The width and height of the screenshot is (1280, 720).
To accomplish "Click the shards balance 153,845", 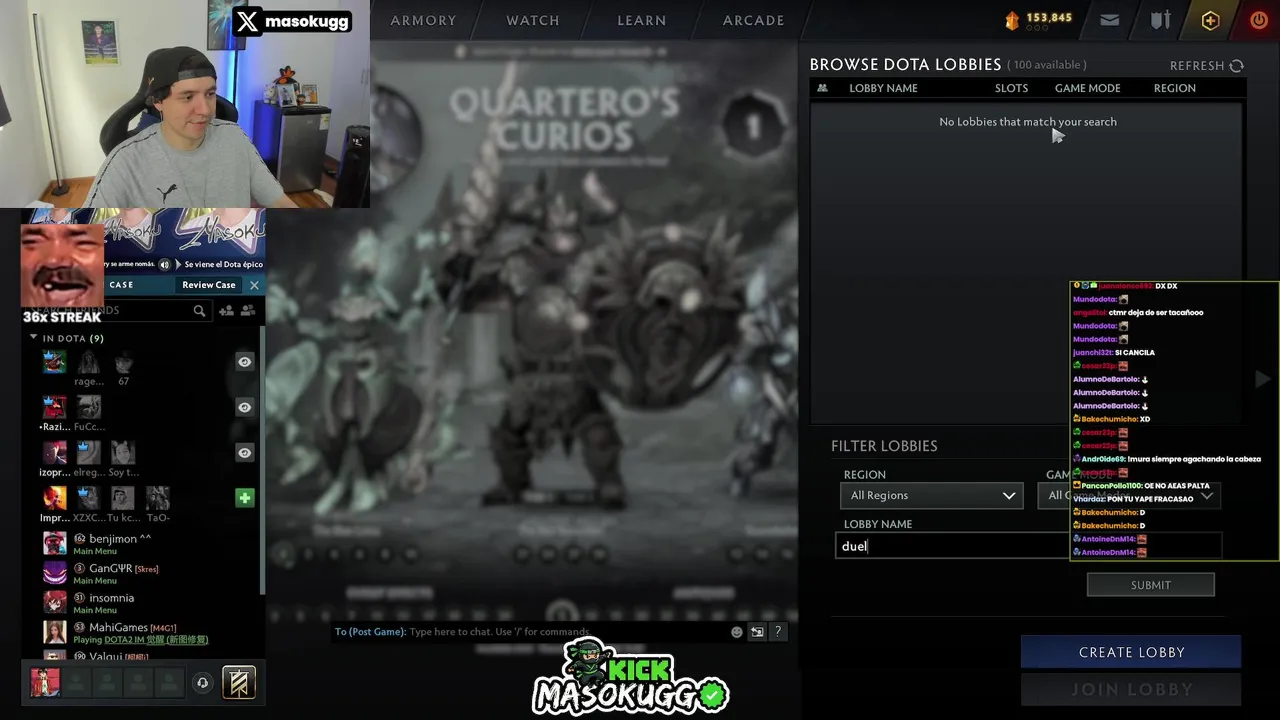I will coord(1049,18).
